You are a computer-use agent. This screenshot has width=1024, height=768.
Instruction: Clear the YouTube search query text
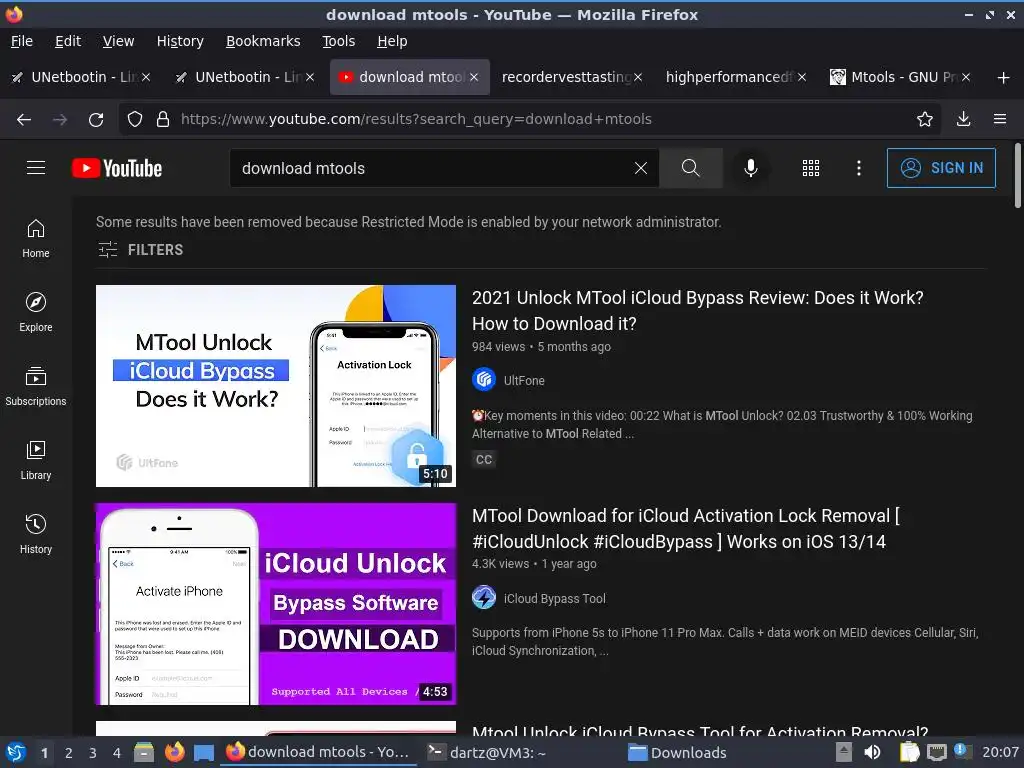pos(641,168)
